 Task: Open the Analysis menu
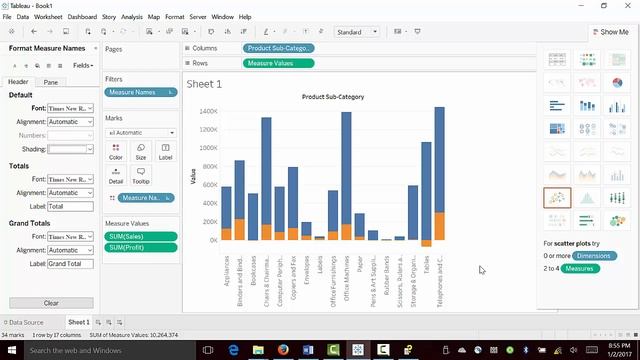[x=132, y=17]
